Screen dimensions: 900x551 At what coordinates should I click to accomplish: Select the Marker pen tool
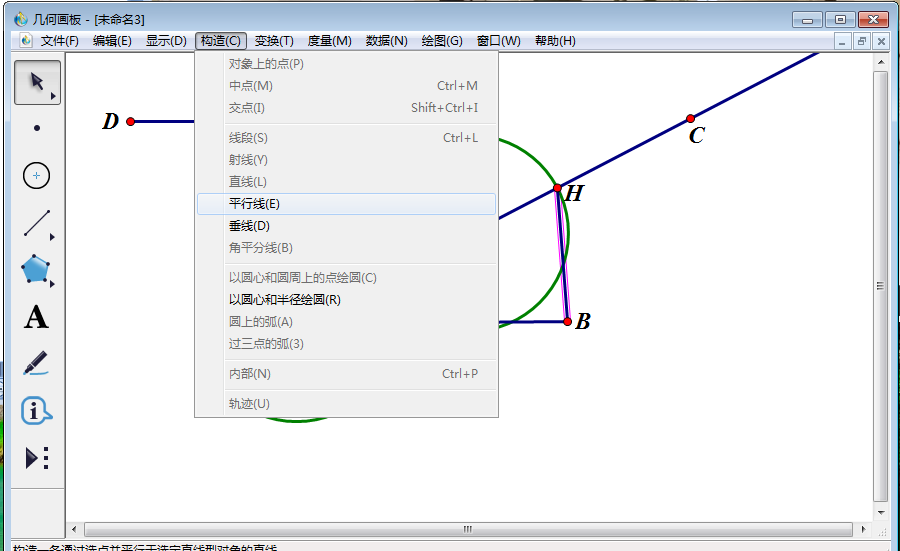36,363
